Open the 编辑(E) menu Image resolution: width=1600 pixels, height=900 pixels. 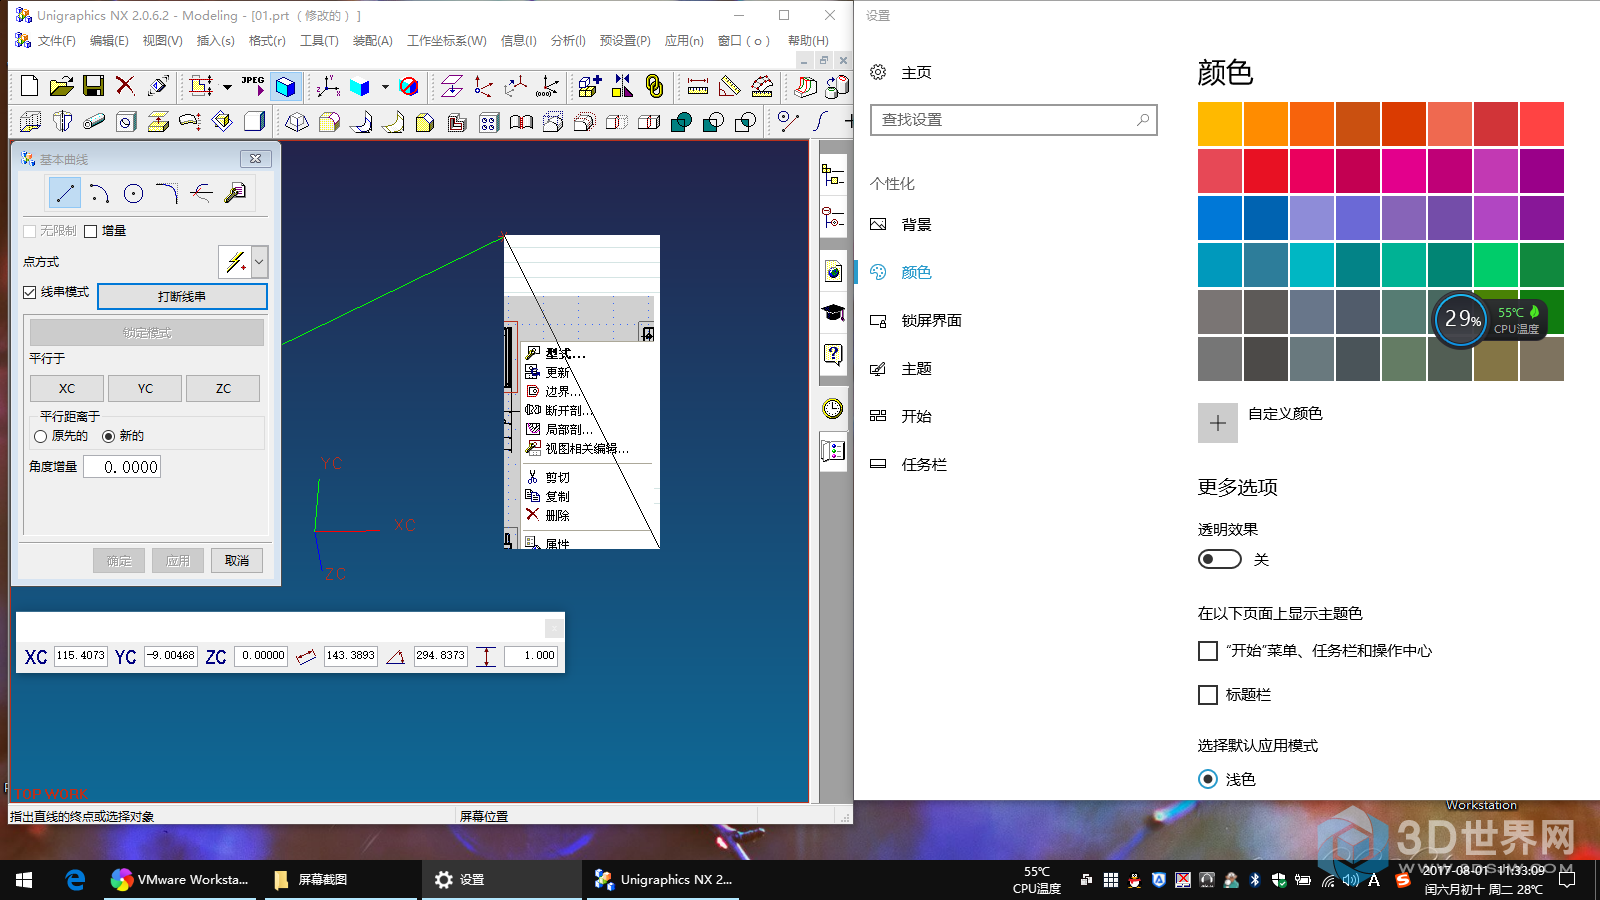click(x=109, y=41)
